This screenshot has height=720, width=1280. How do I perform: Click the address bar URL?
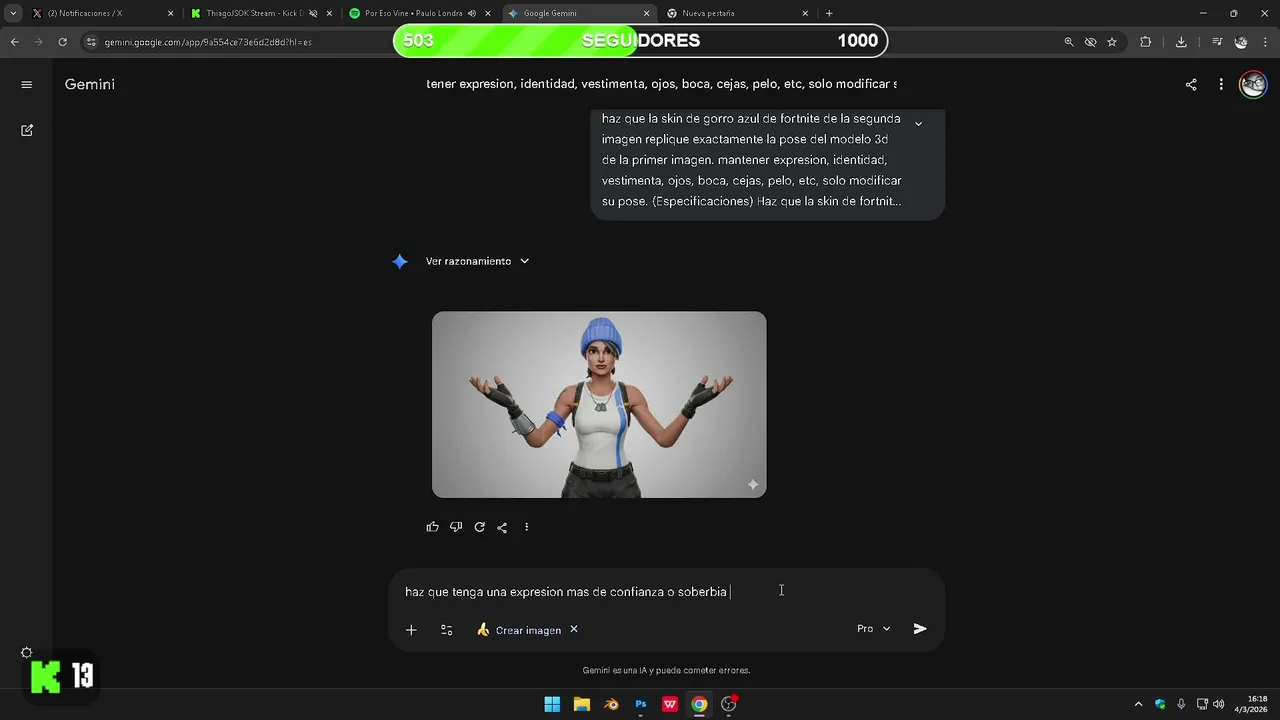click(208, 42)
